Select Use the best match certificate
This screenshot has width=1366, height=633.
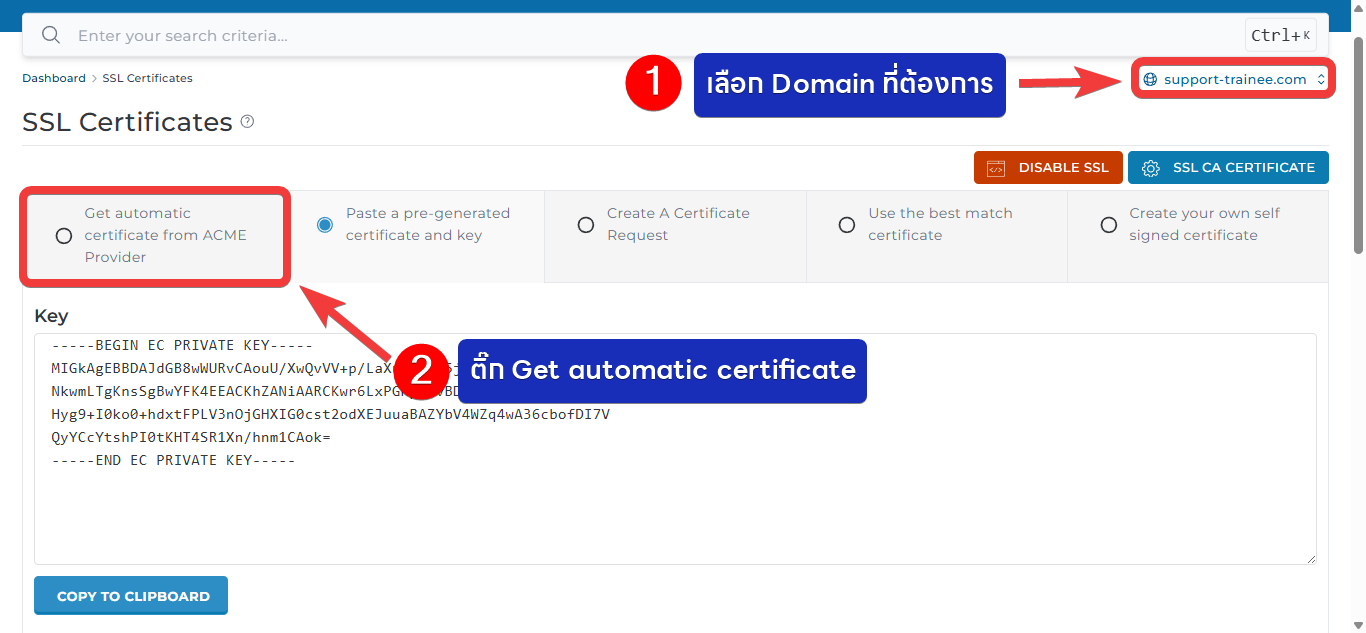click(847, 225)
